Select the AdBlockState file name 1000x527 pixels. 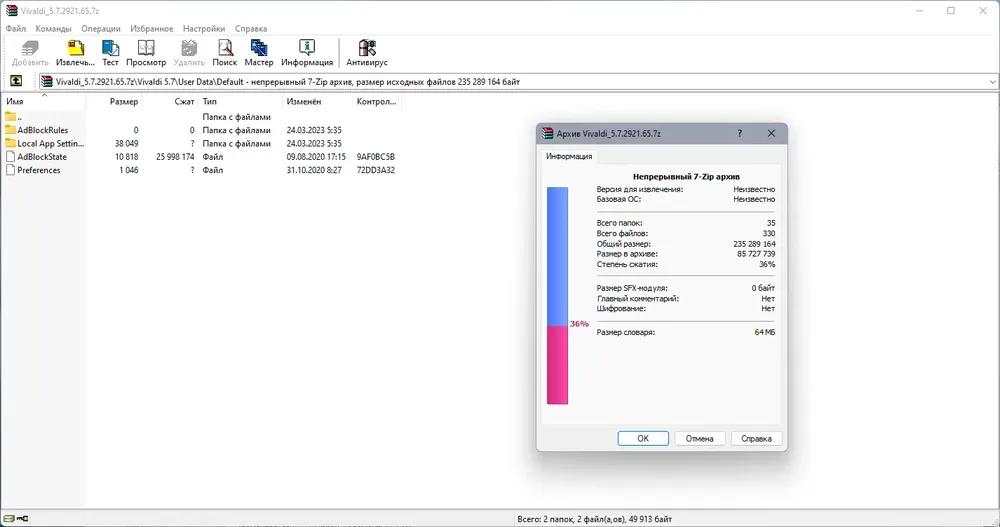[42, 157]
